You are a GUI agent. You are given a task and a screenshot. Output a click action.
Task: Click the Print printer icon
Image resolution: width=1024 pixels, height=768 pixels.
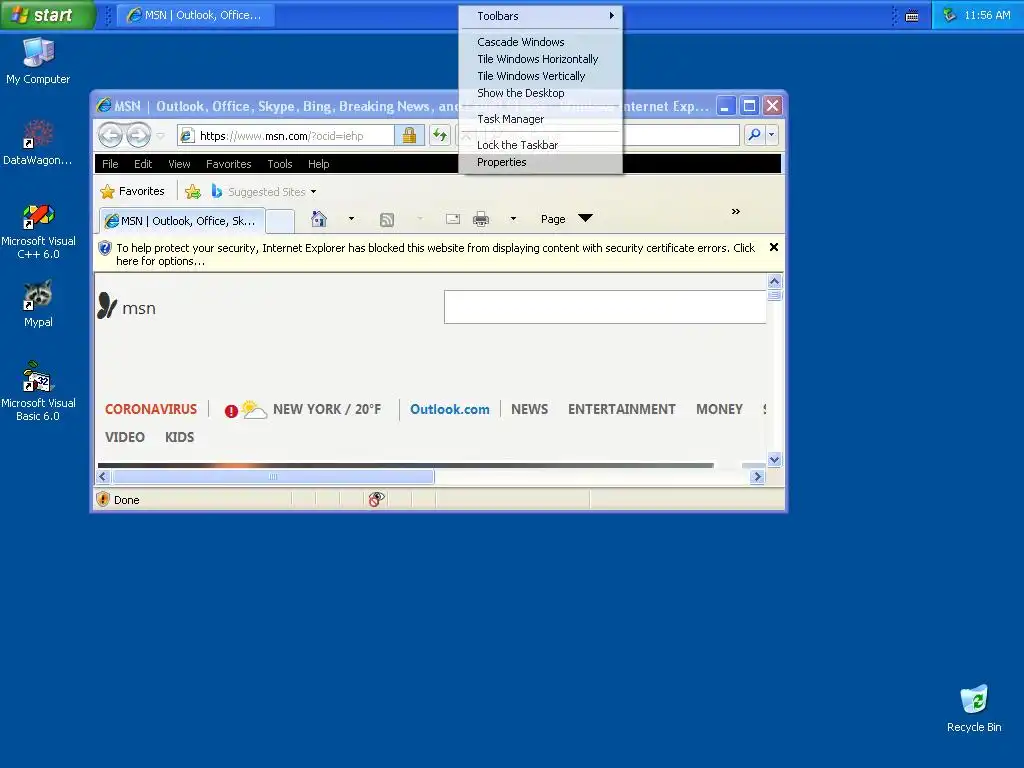(481, 219)
